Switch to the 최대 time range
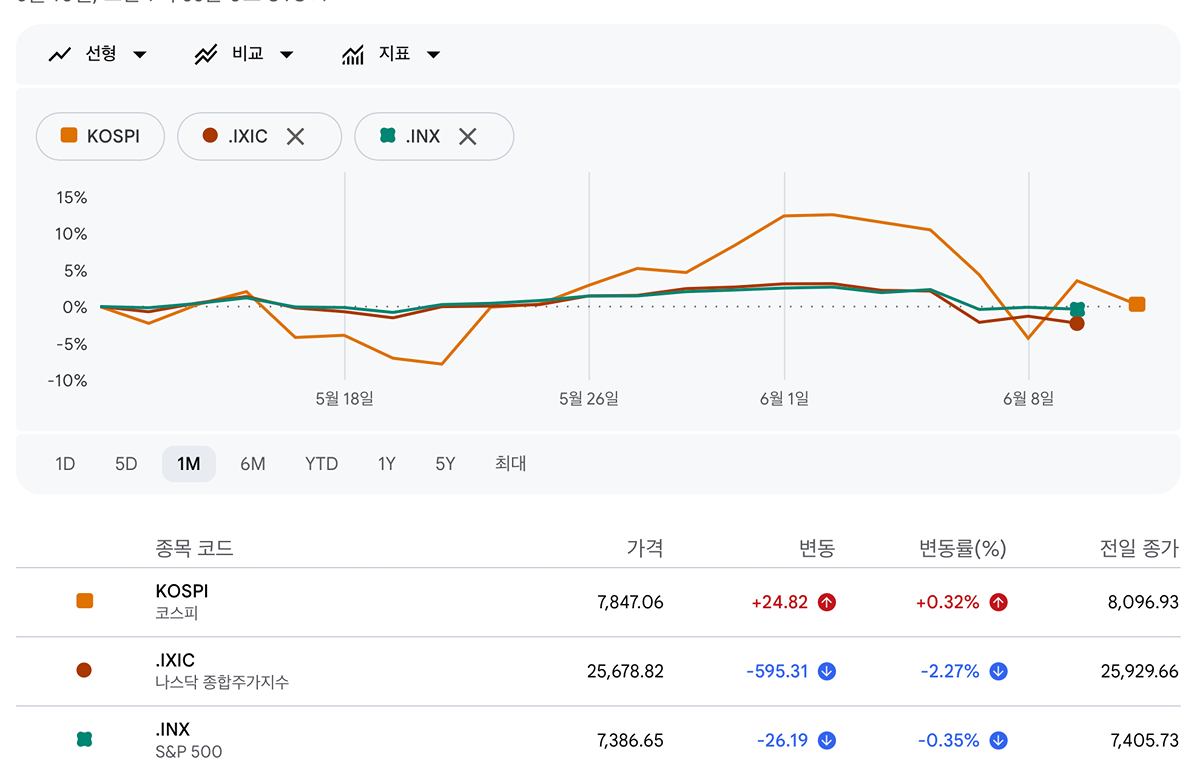Screen dimensions: 1200x769 coord(510,464)
